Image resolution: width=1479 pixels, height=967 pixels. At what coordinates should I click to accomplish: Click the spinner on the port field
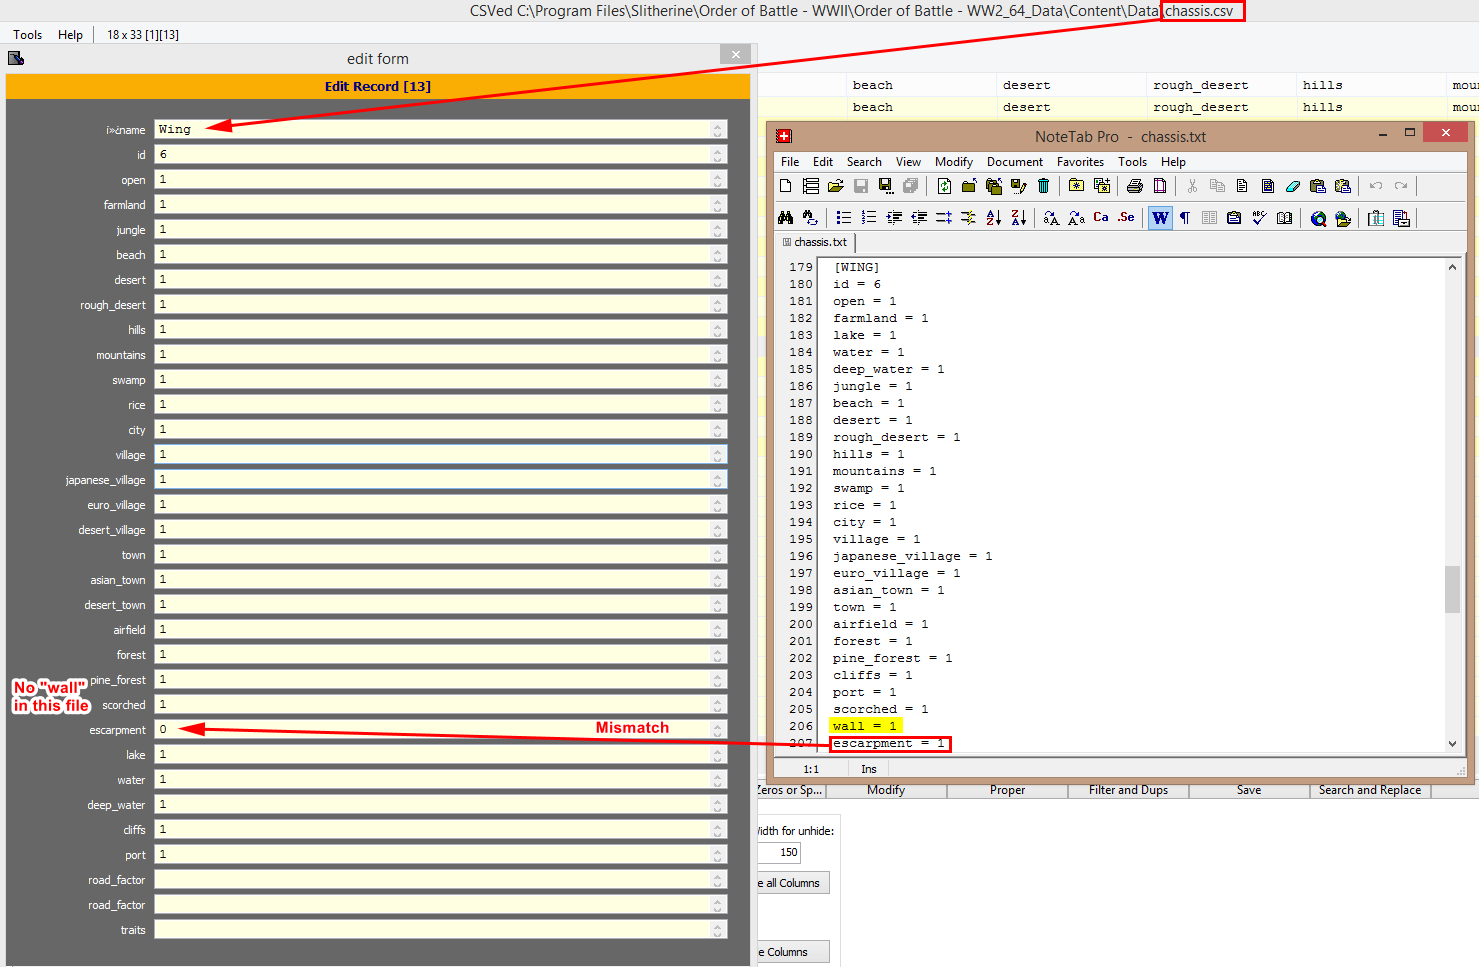[x=718, y=854]
